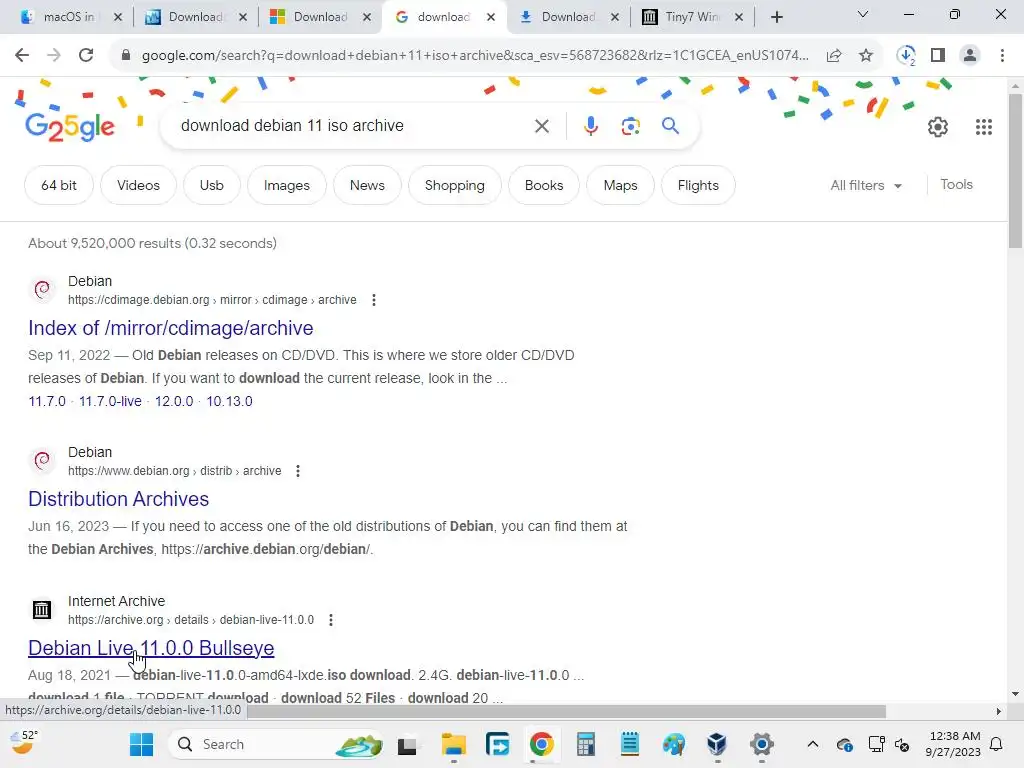Click the vertical page scrollbar thumb
Screen dimensions: 1024x768
coord(1015,171)
